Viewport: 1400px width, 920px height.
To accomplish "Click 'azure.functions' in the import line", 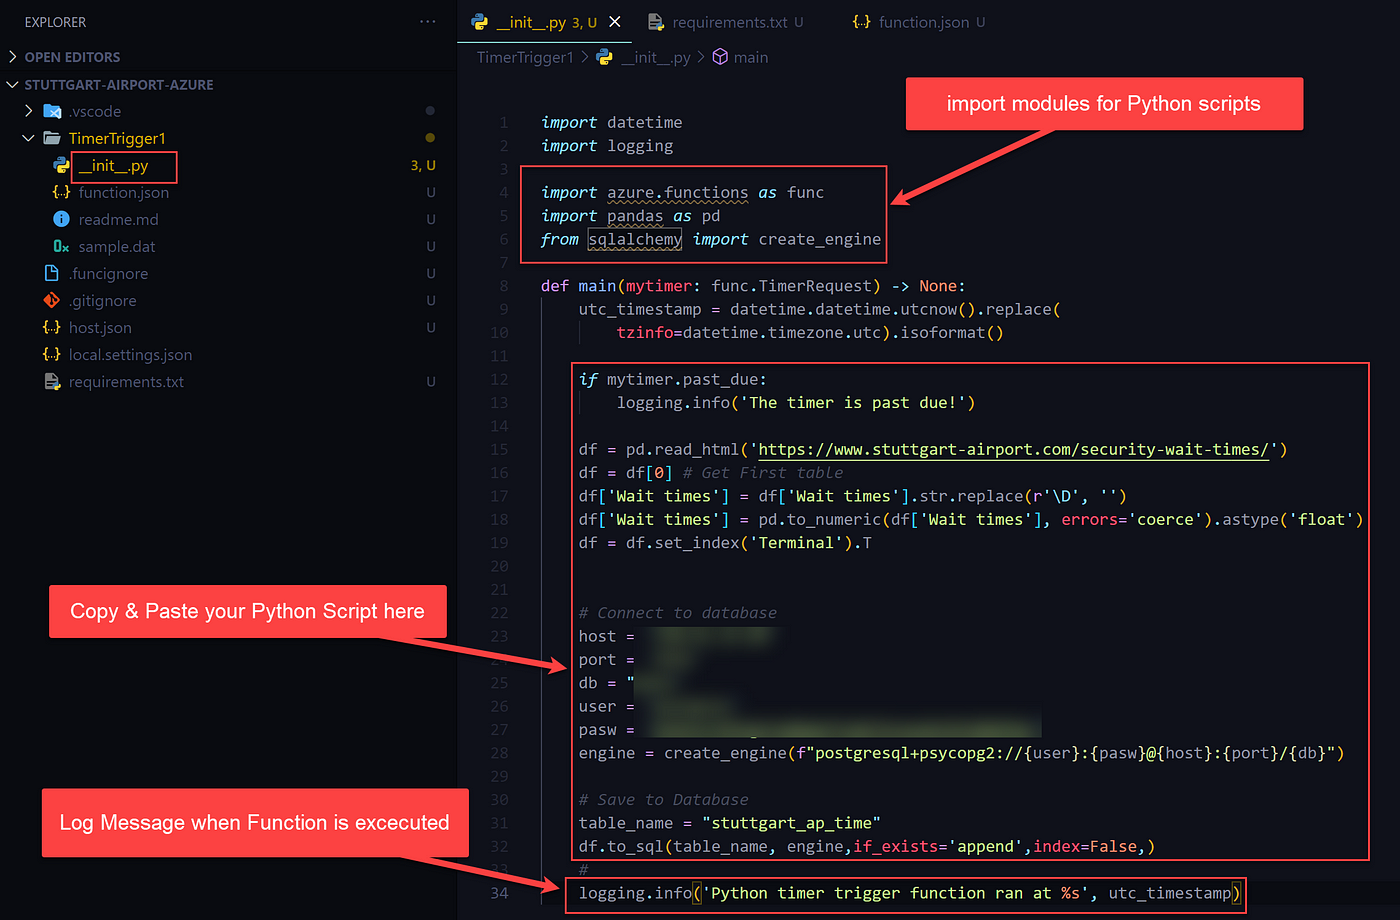I will (x=678, y=192).
